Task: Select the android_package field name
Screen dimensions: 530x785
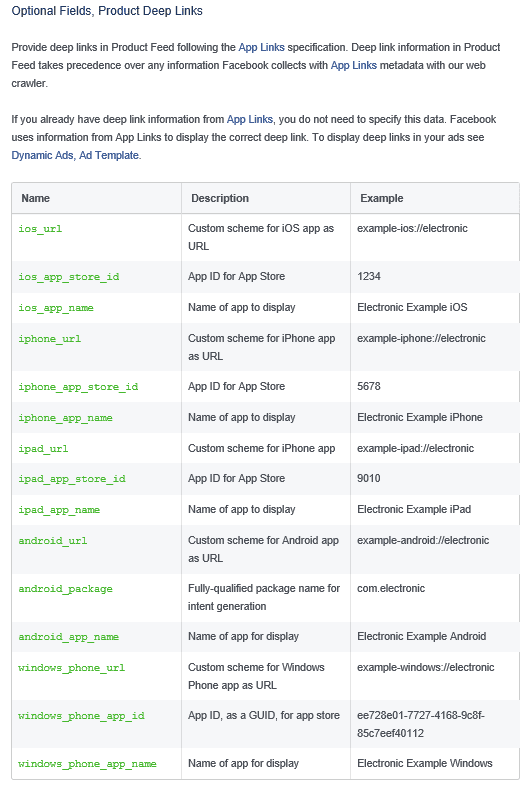Action: [x=65, y=589]
